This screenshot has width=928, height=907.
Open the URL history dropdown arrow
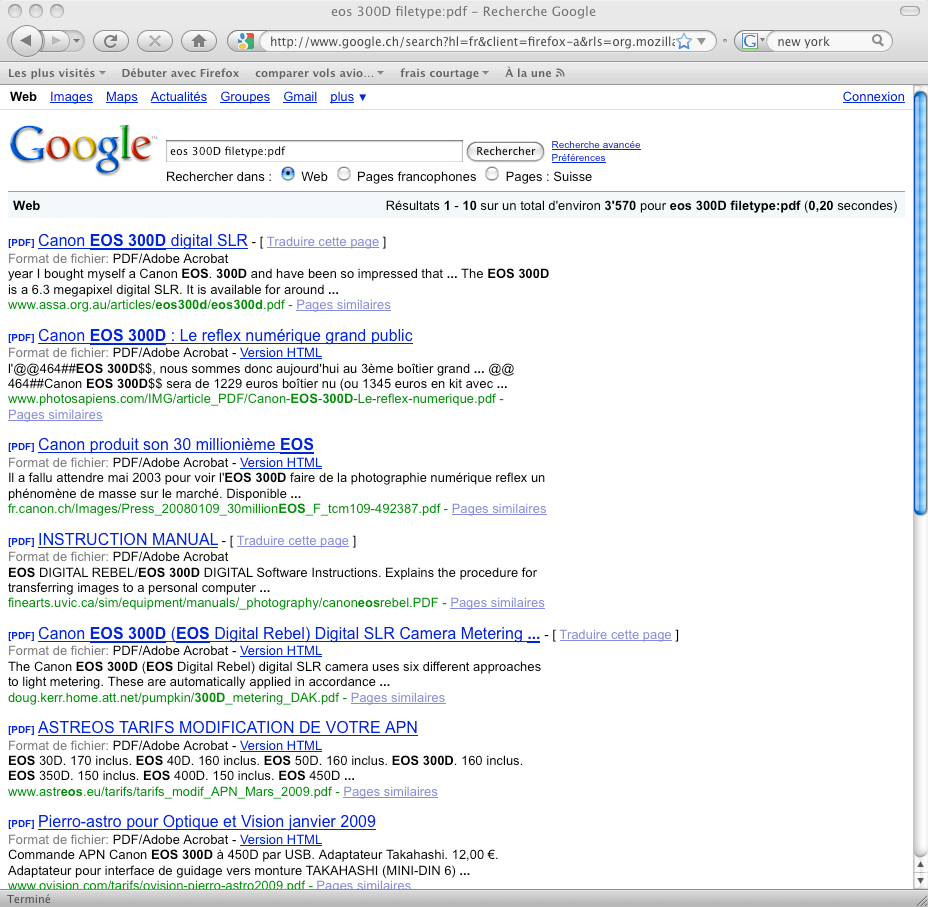[x=702, y=41]
